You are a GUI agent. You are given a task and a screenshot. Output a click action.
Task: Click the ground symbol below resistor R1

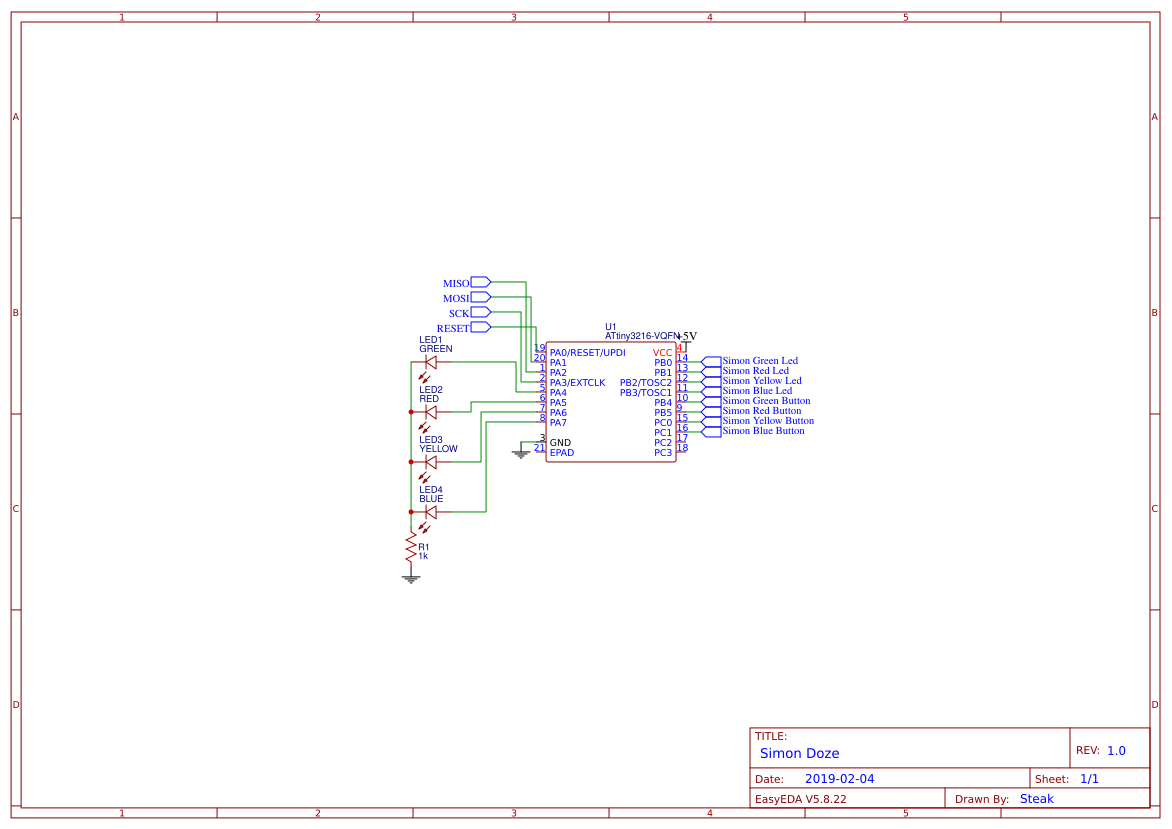pyautogui.click(x=410, y=578)
